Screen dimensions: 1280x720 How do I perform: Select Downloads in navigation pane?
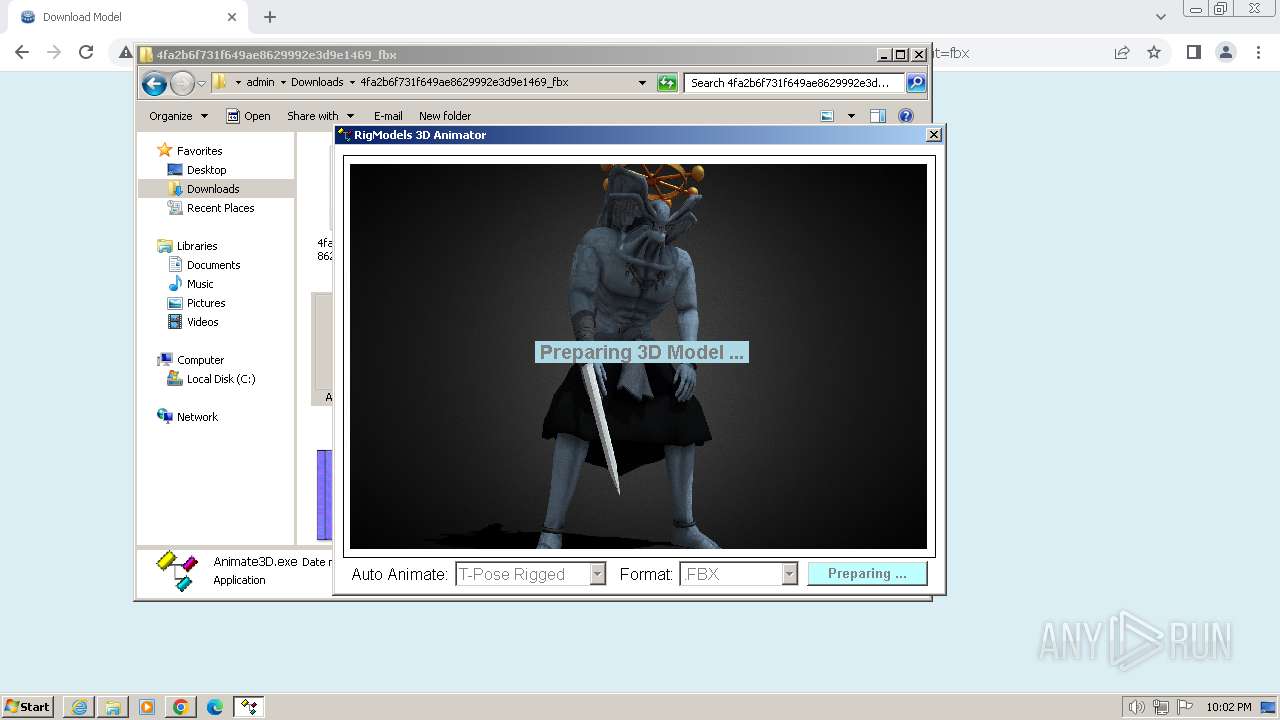(213, 189)
